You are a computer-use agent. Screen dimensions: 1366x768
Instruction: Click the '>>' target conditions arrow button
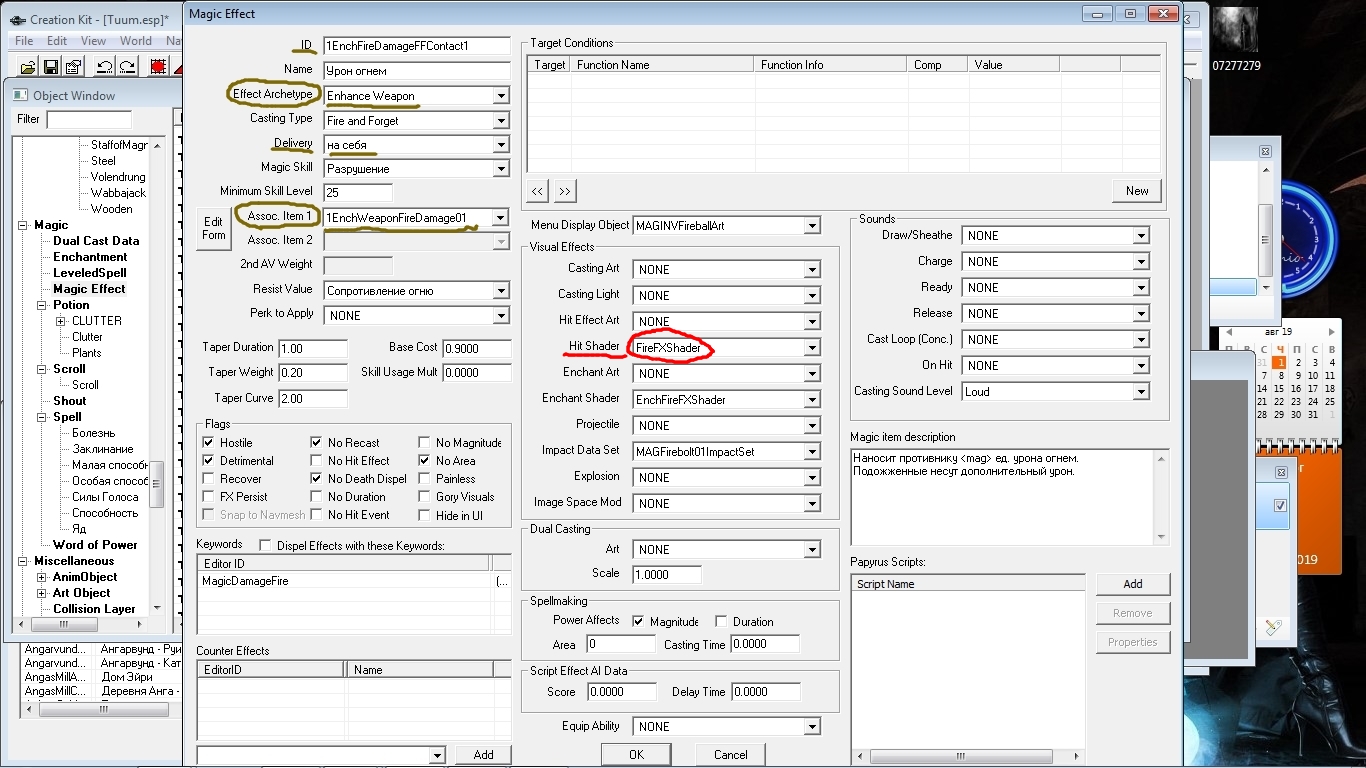[565, 191]
